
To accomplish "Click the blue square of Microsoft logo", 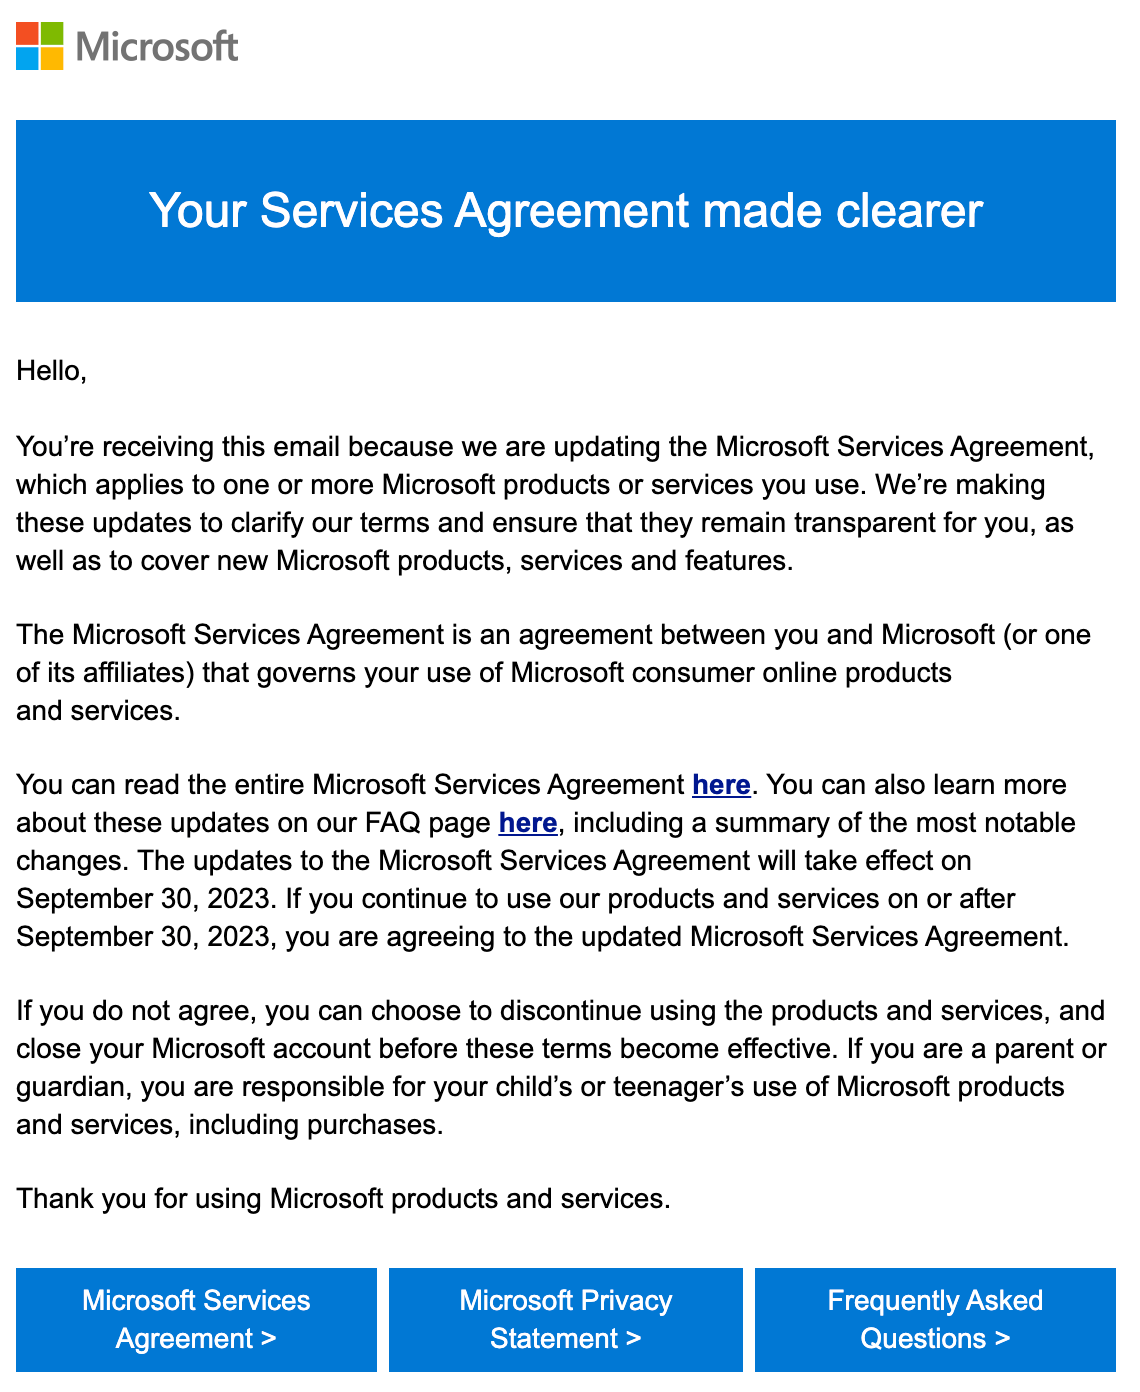I will coord(27,58).
